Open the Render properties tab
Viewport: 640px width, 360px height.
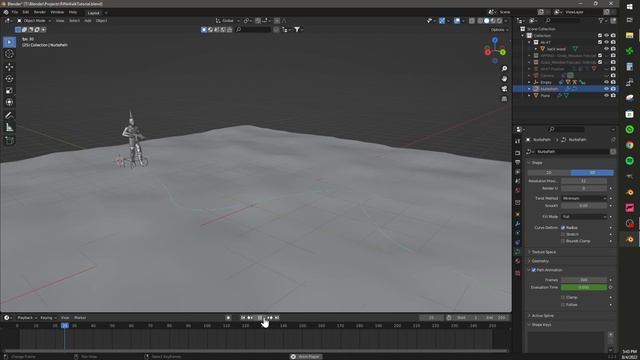point(518,153)
